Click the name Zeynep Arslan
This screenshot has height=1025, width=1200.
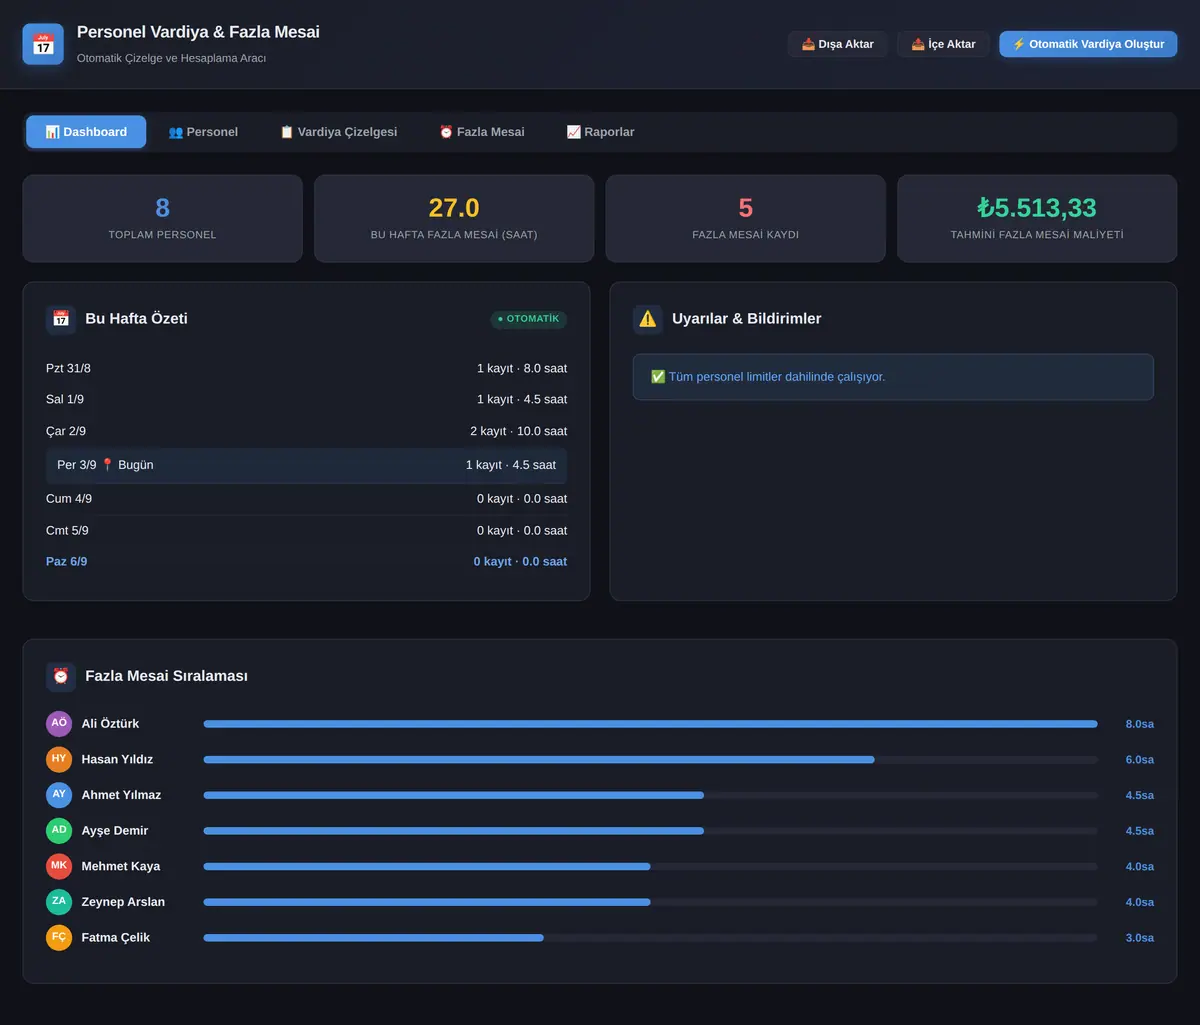(123, 902)
